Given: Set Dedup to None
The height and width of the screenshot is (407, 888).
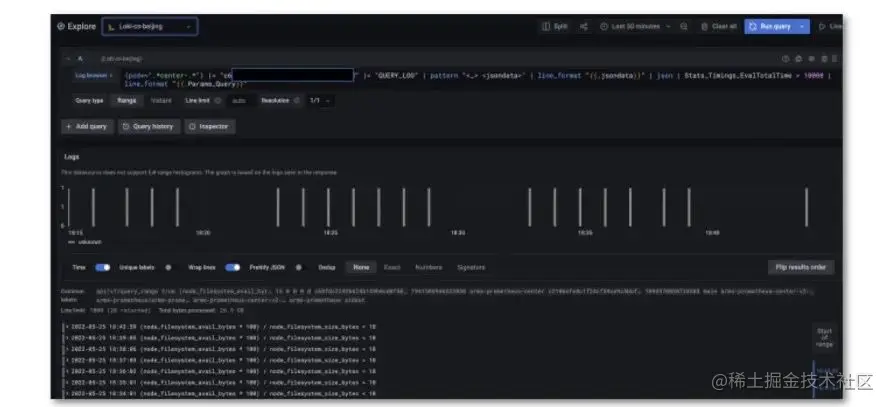Looking at the screenshot, I should (361, 267).
